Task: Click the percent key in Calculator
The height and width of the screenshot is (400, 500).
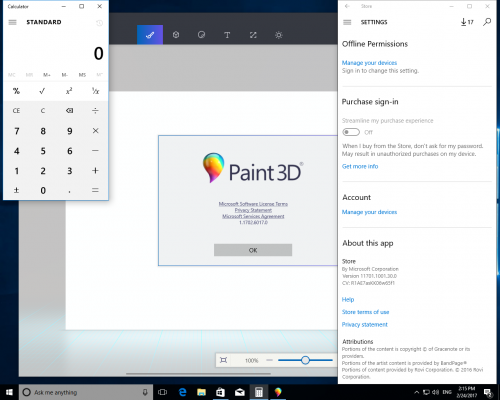Action: (x=16, y=91)
